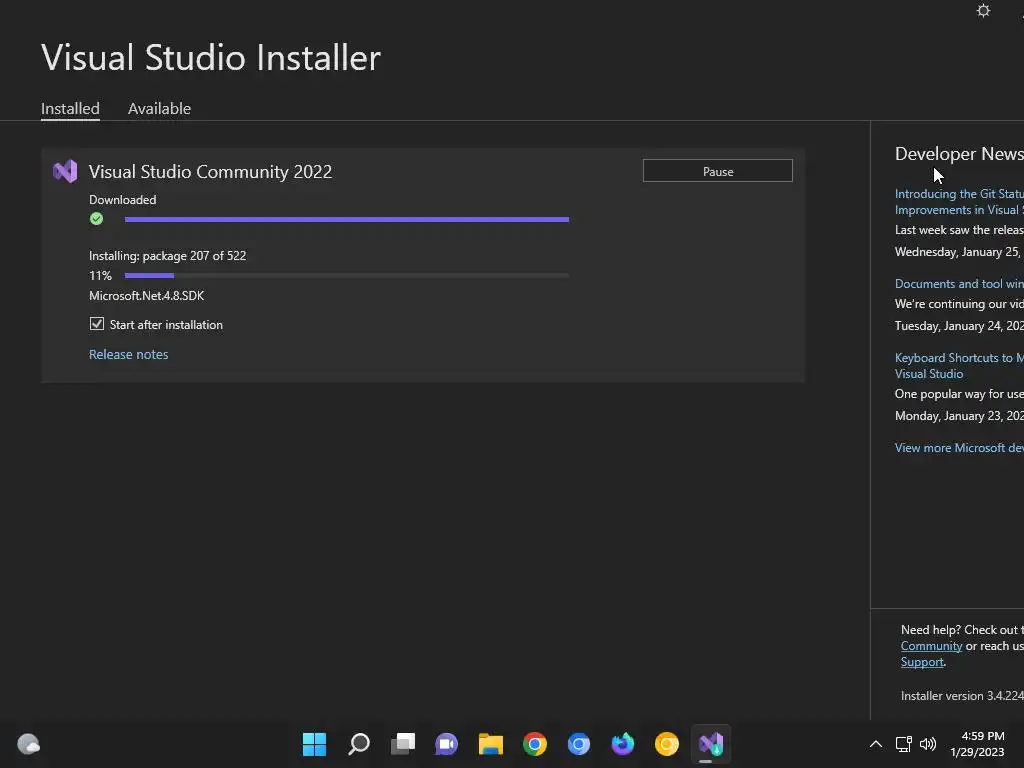
Task: Uncheck Start after installation
Action: pyautogui.click(x=97, y=324)
